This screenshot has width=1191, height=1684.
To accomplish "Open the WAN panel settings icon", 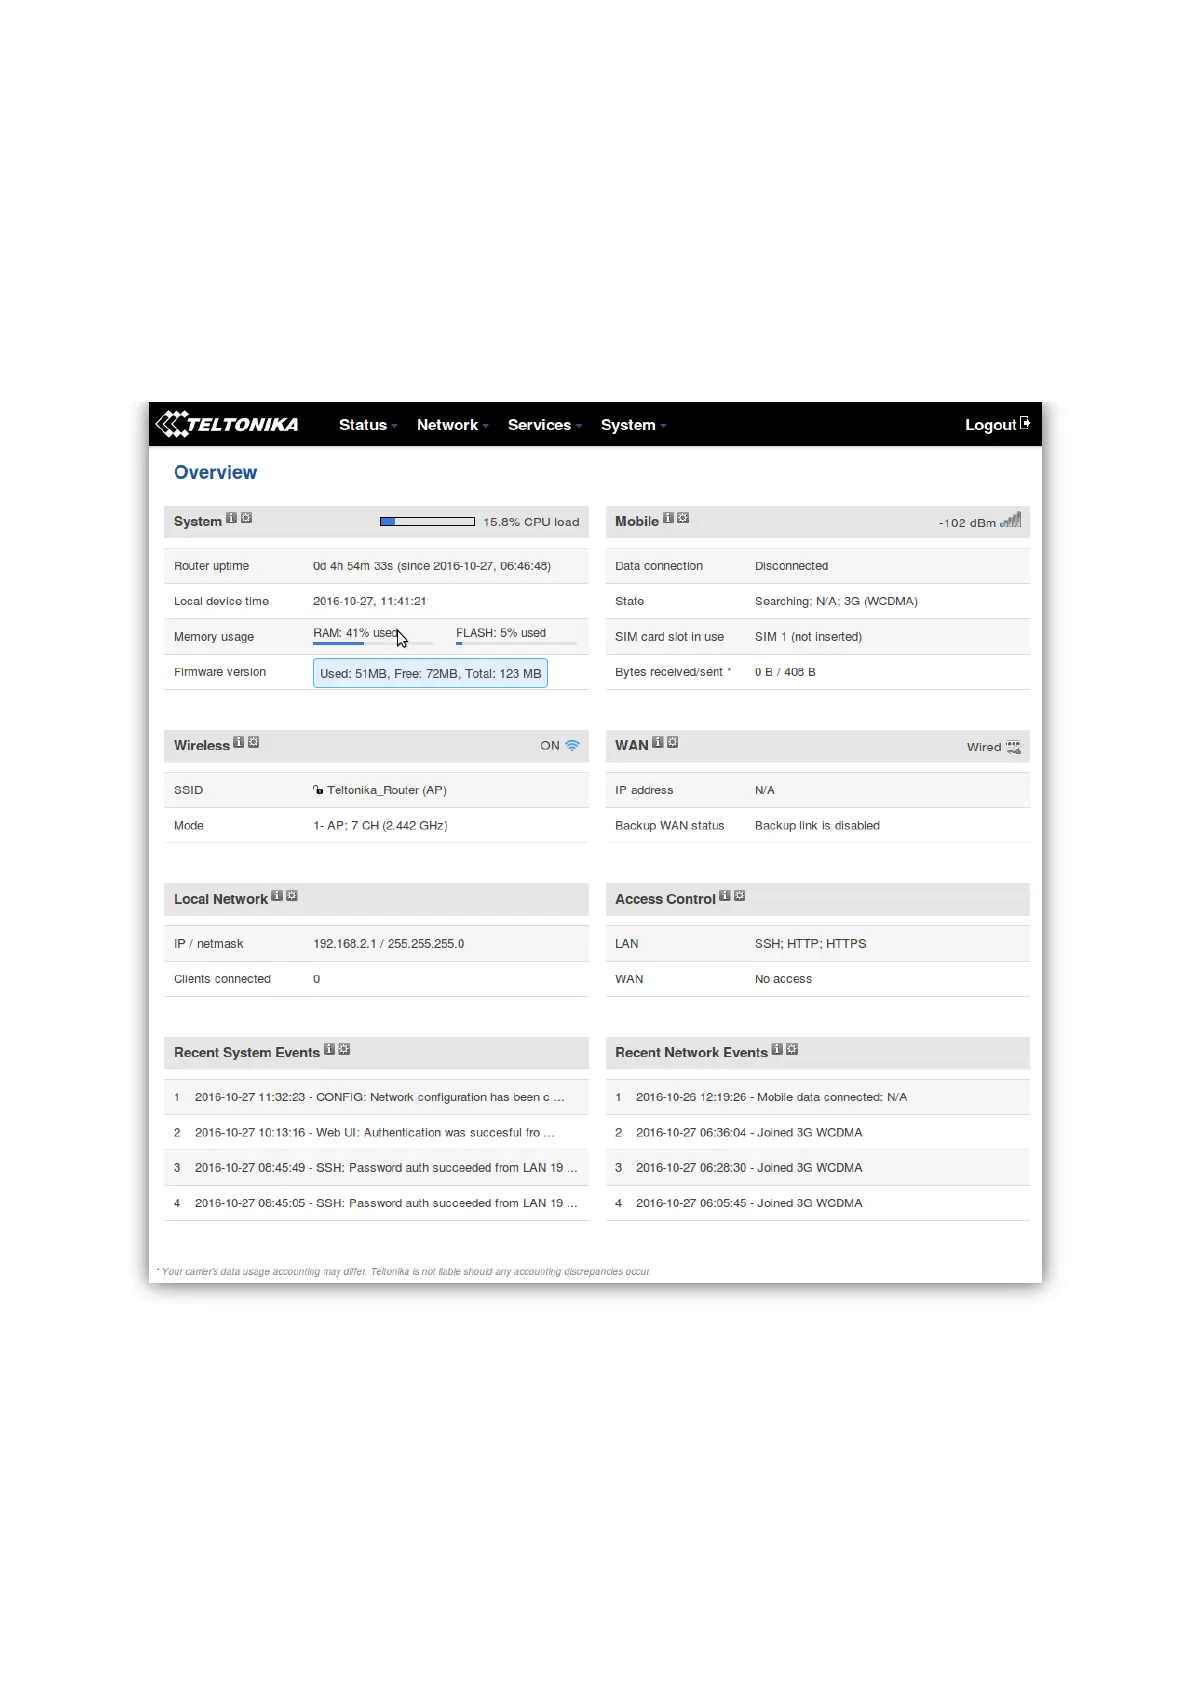I will tap(672, 742).
